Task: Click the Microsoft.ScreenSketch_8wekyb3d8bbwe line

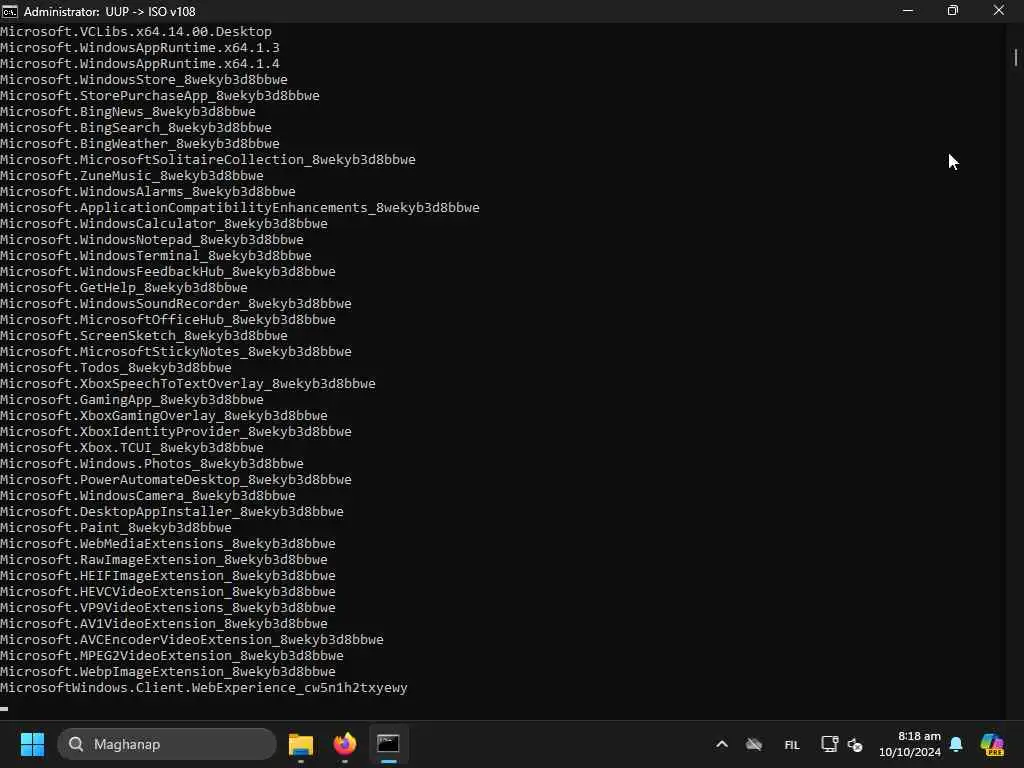Action: coord(144,336)
